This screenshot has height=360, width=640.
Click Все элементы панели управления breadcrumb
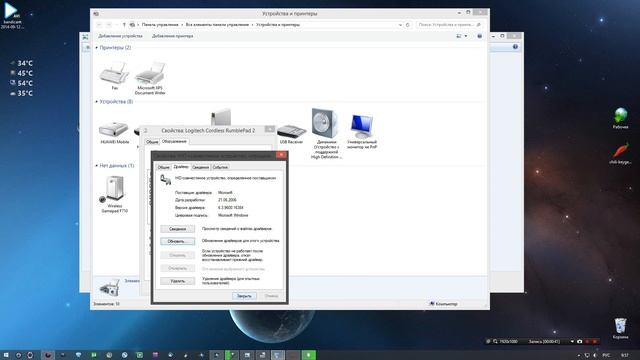(x=217, y=25)
